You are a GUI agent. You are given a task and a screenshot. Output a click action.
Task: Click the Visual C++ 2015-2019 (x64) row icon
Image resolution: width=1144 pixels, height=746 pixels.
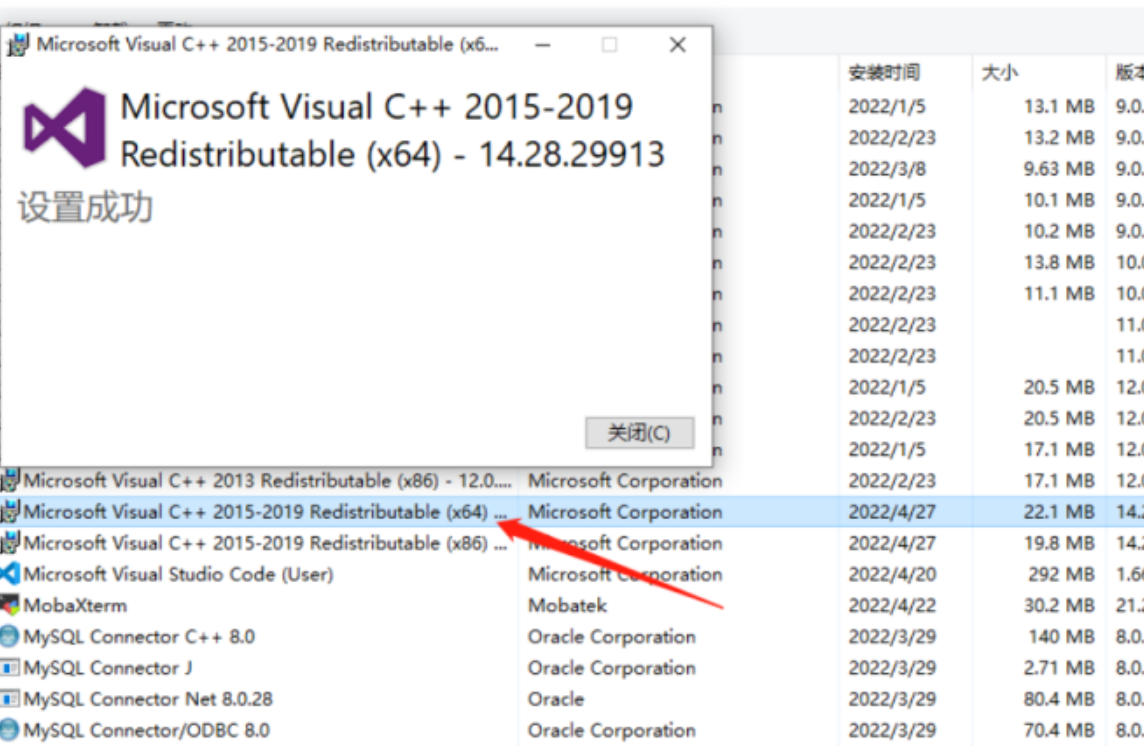[11, 512]
